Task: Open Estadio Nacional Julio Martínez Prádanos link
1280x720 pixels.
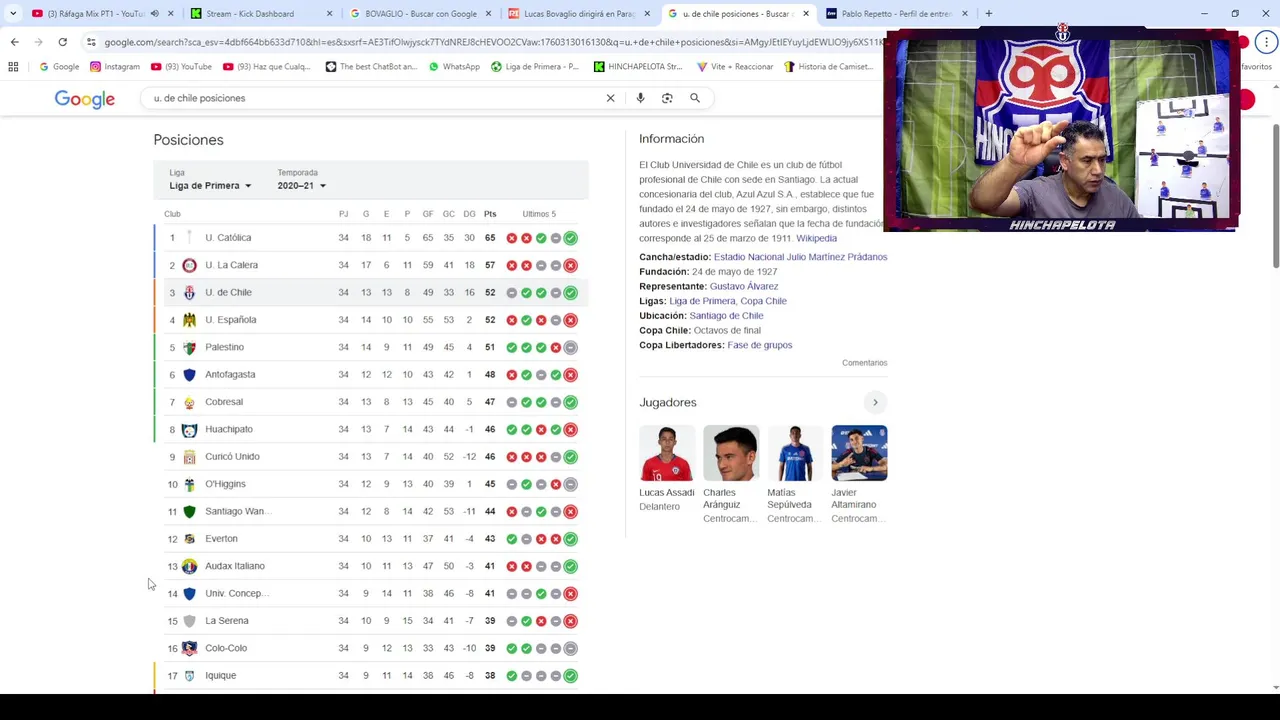Action: coord(800,257)
